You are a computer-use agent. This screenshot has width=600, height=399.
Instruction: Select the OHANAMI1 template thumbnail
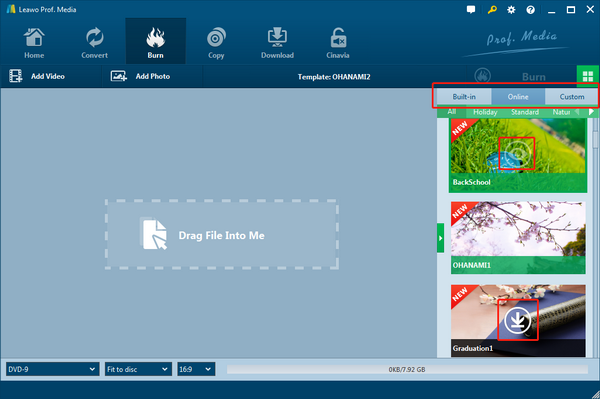tap(518, 238)
